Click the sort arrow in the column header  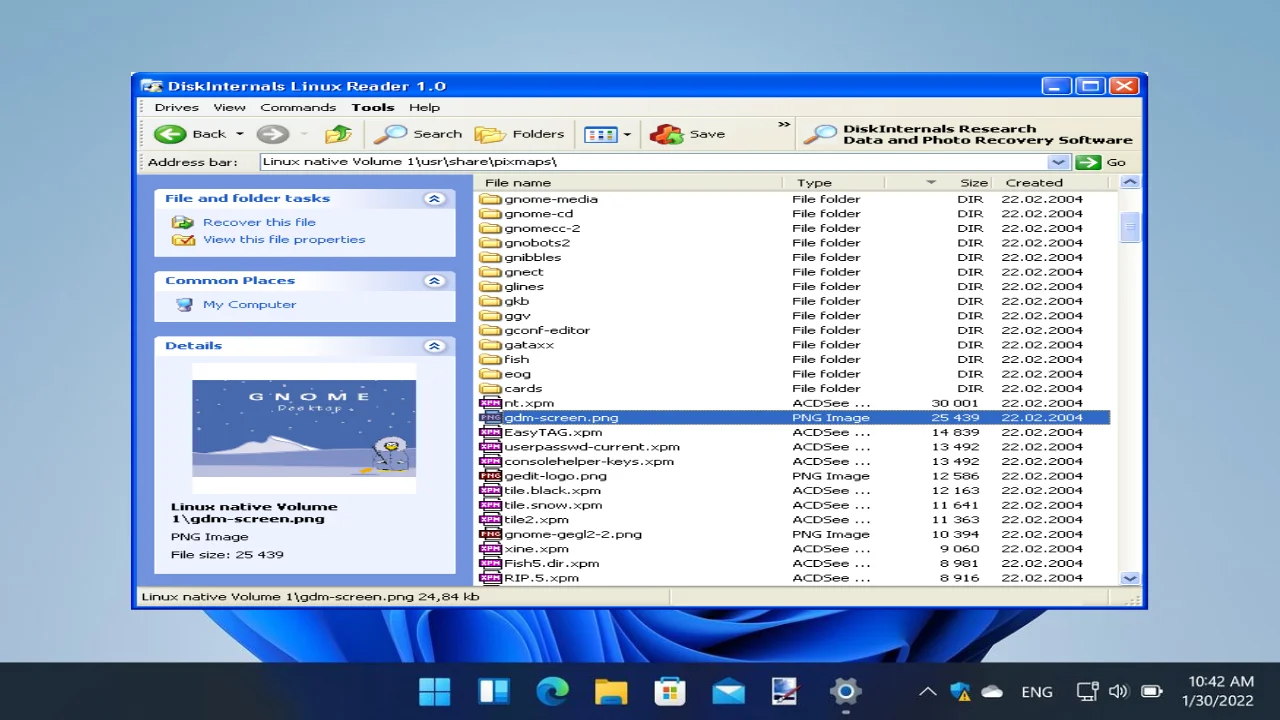[x=931, y=183]
